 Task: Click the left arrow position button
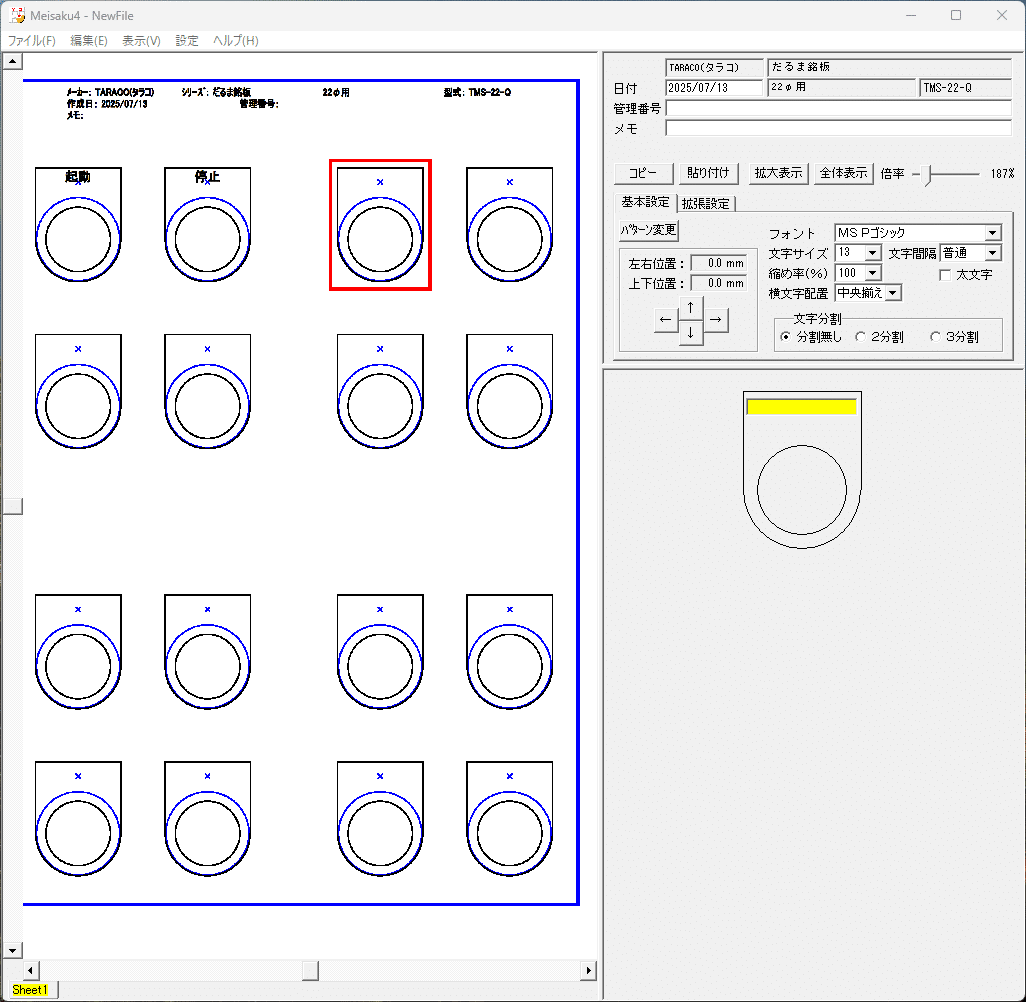[665, 319]
